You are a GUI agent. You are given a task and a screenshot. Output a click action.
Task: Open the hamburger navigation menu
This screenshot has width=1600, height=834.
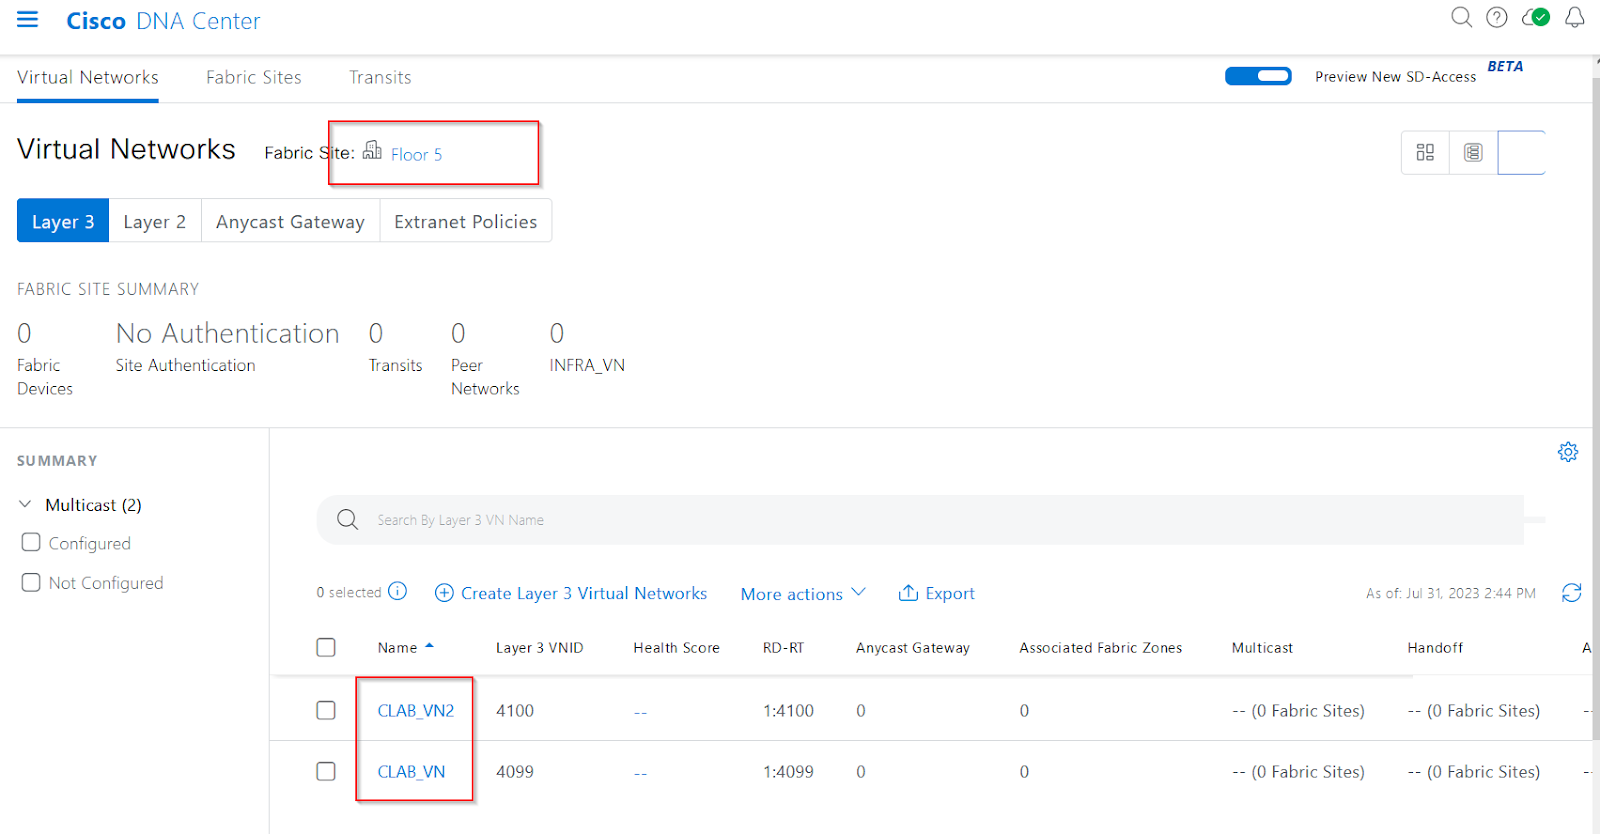28,19
